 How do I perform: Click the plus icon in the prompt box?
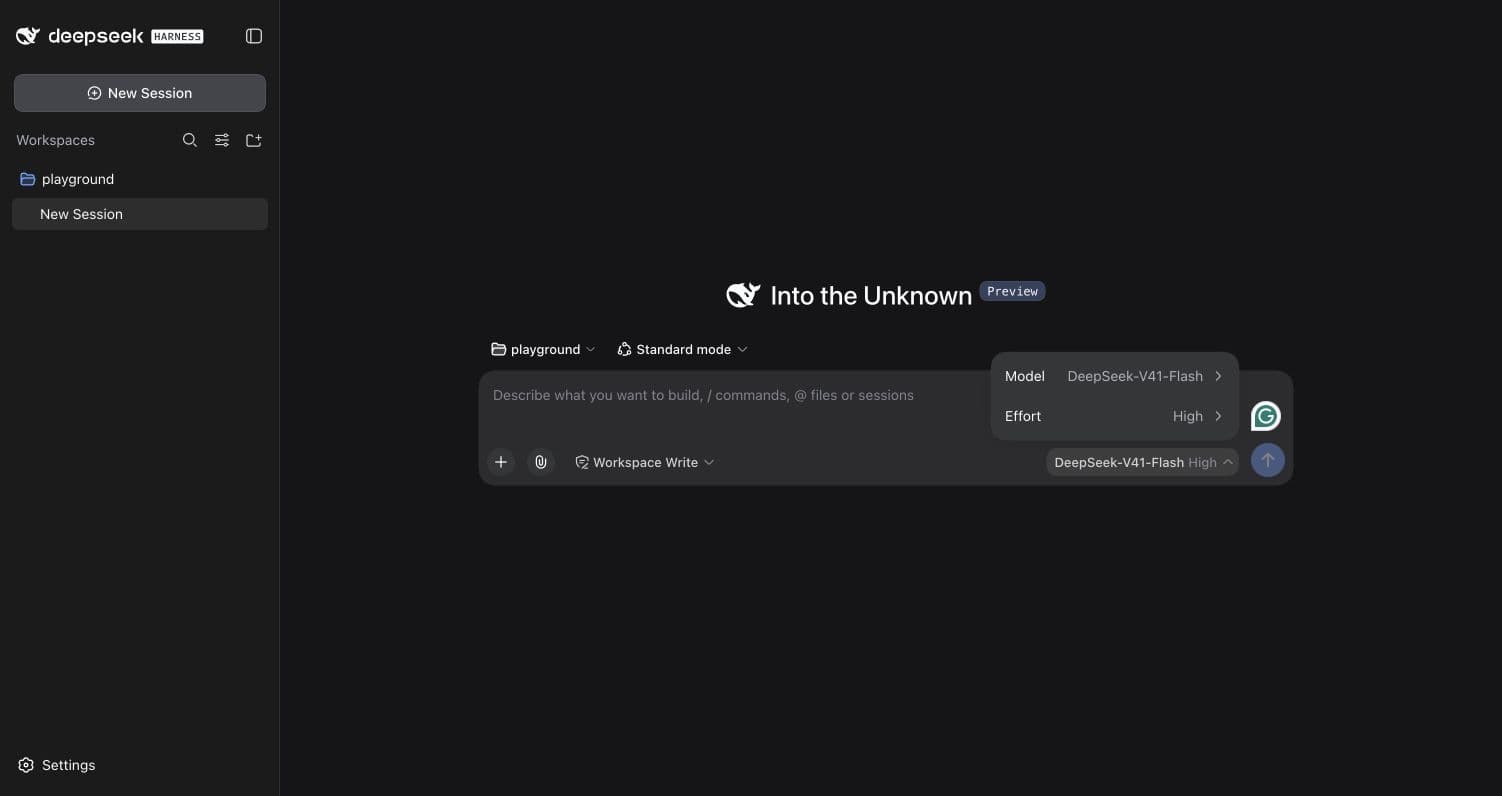[x=501, y=462]
